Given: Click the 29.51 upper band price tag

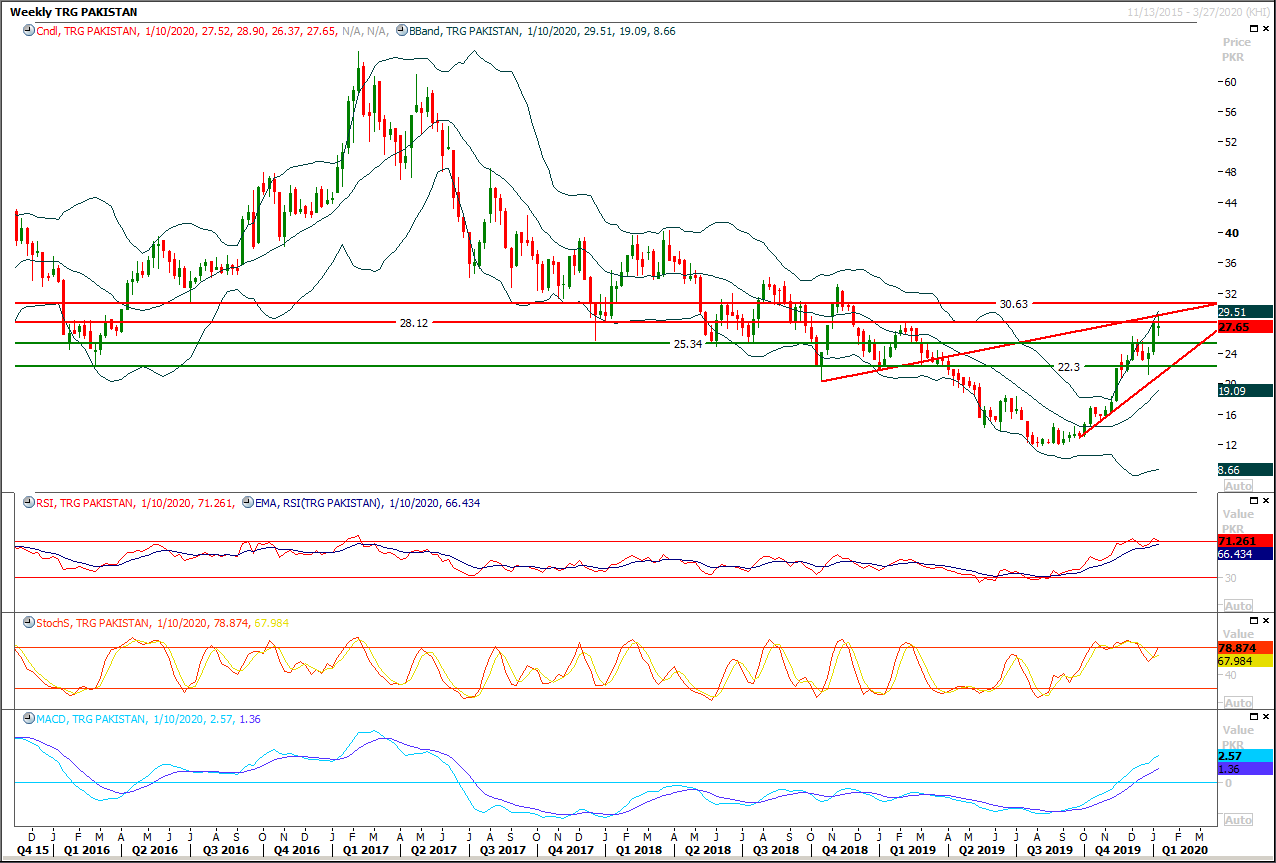Looking at the screenshot, I should pos(1244,312).
